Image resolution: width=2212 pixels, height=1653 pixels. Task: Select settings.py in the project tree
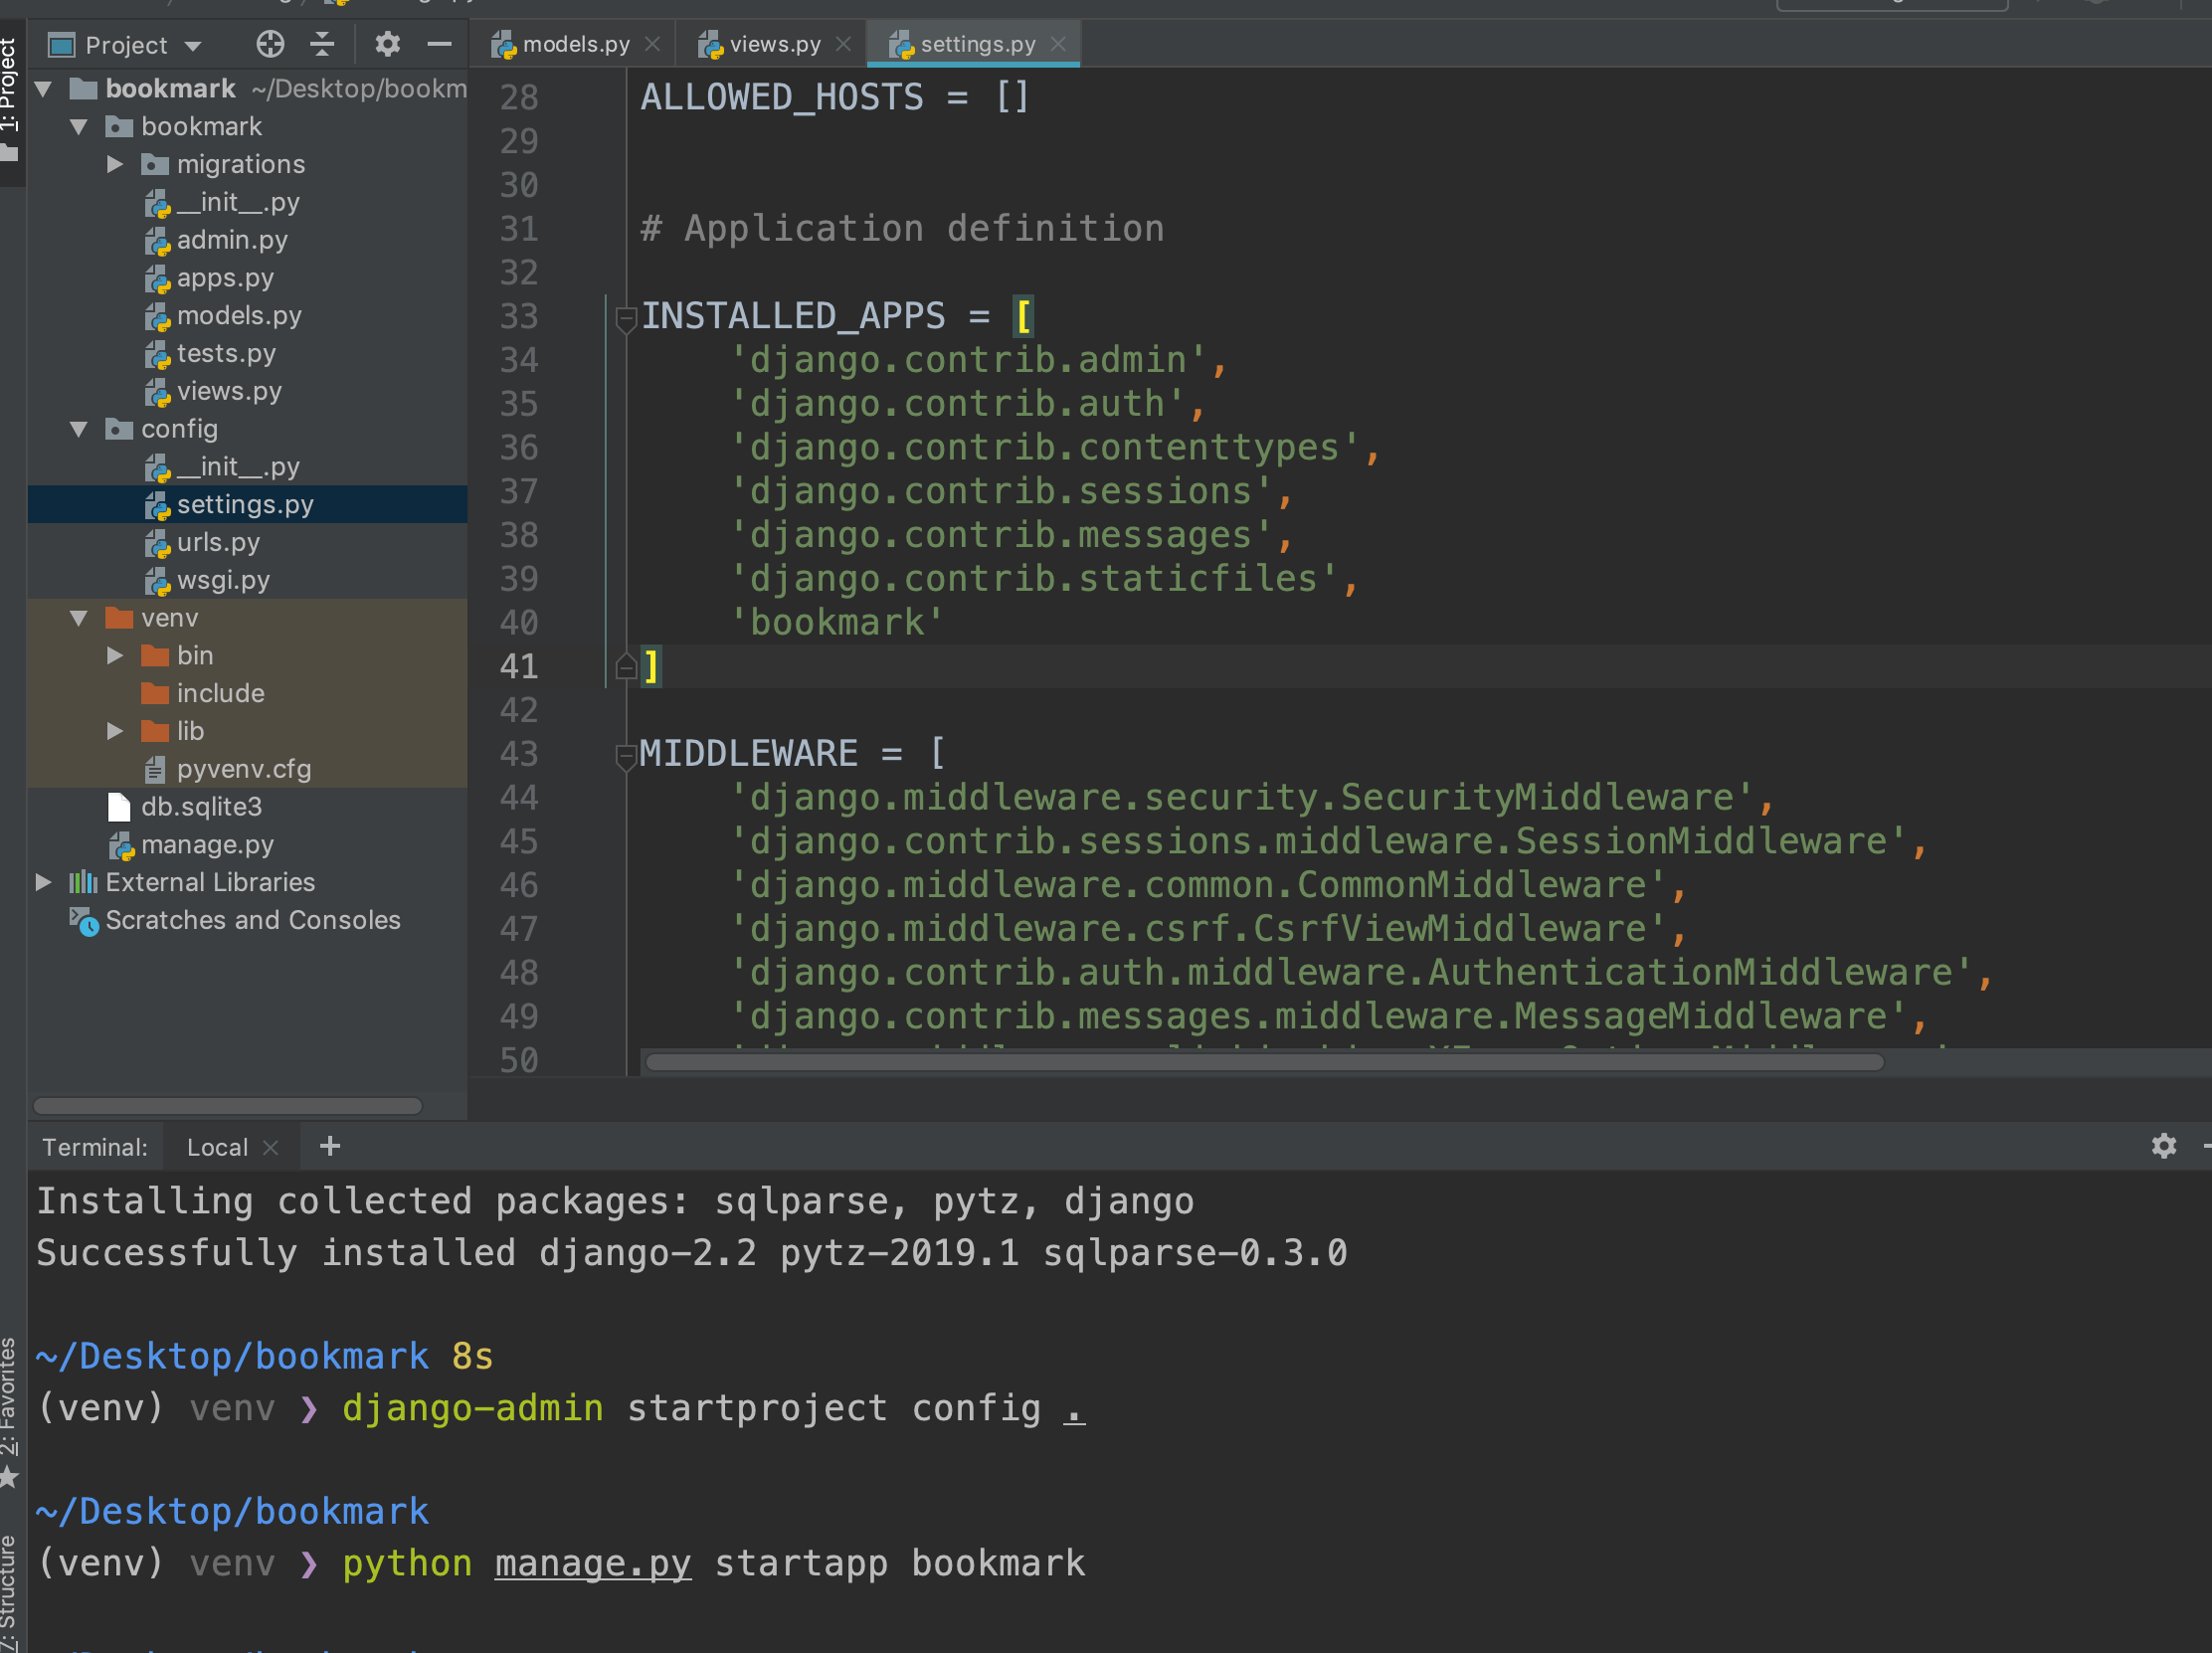[x=245, y=505]
